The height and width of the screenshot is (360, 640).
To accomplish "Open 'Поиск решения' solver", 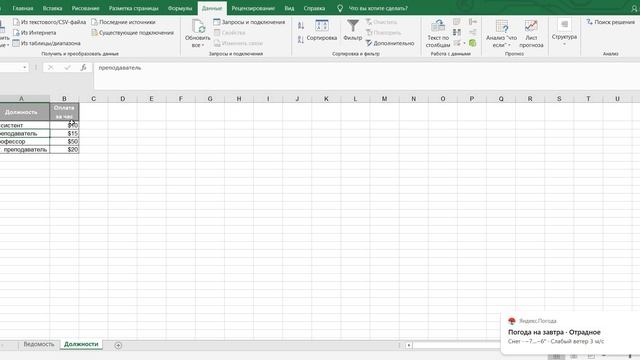I will point(610,22).
